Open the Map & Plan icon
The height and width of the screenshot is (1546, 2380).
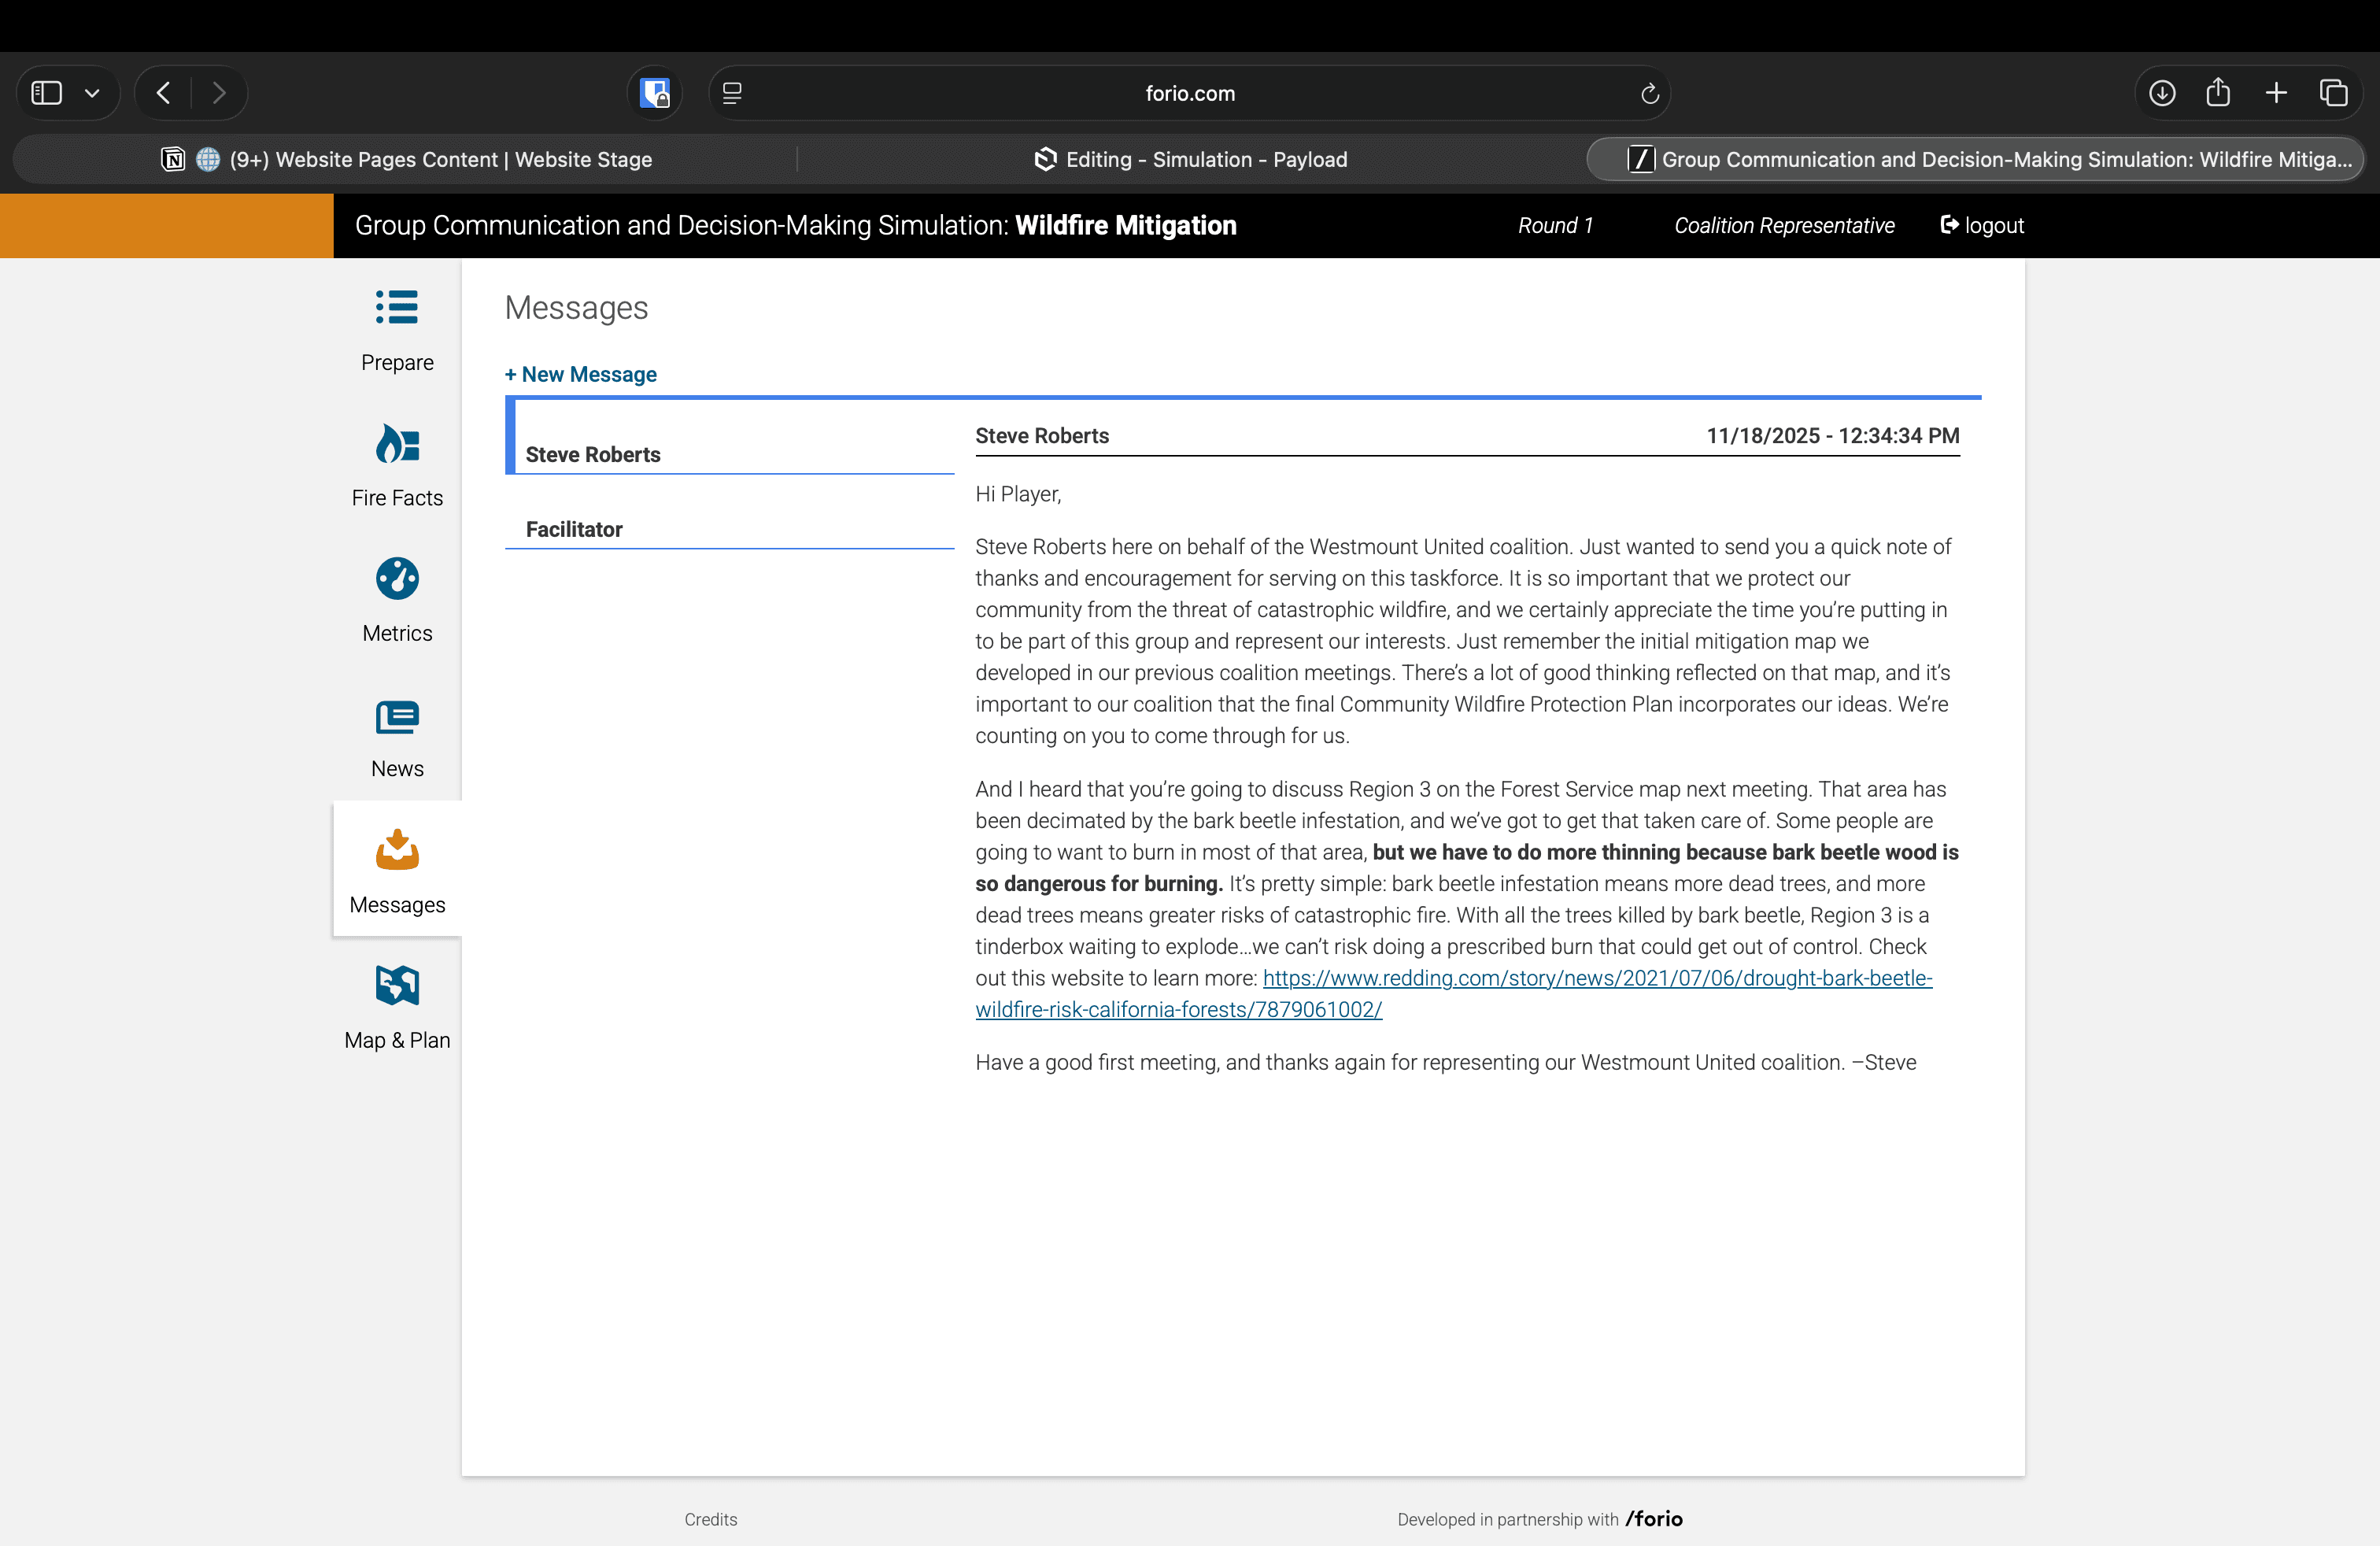397,986
